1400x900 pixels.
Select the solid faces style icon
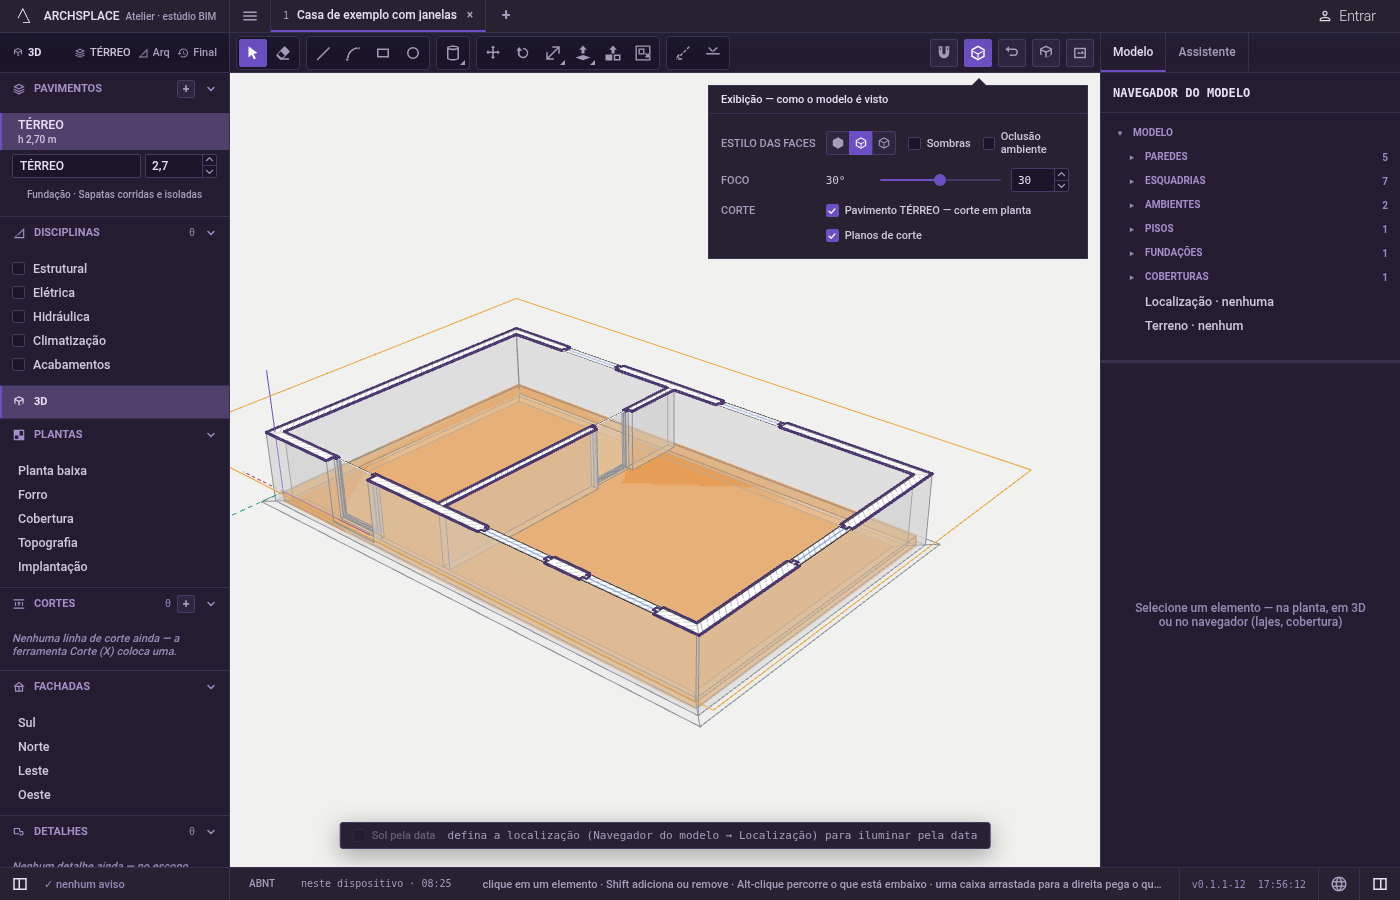838,143
